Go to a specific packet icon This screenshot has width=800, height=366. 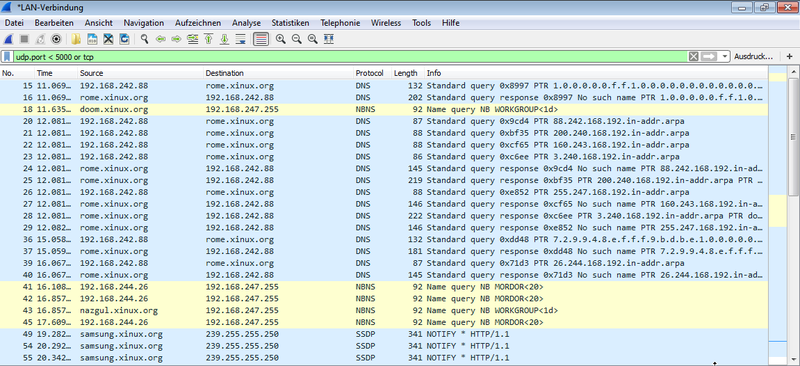pyautogui.click(x=192, y=39)
